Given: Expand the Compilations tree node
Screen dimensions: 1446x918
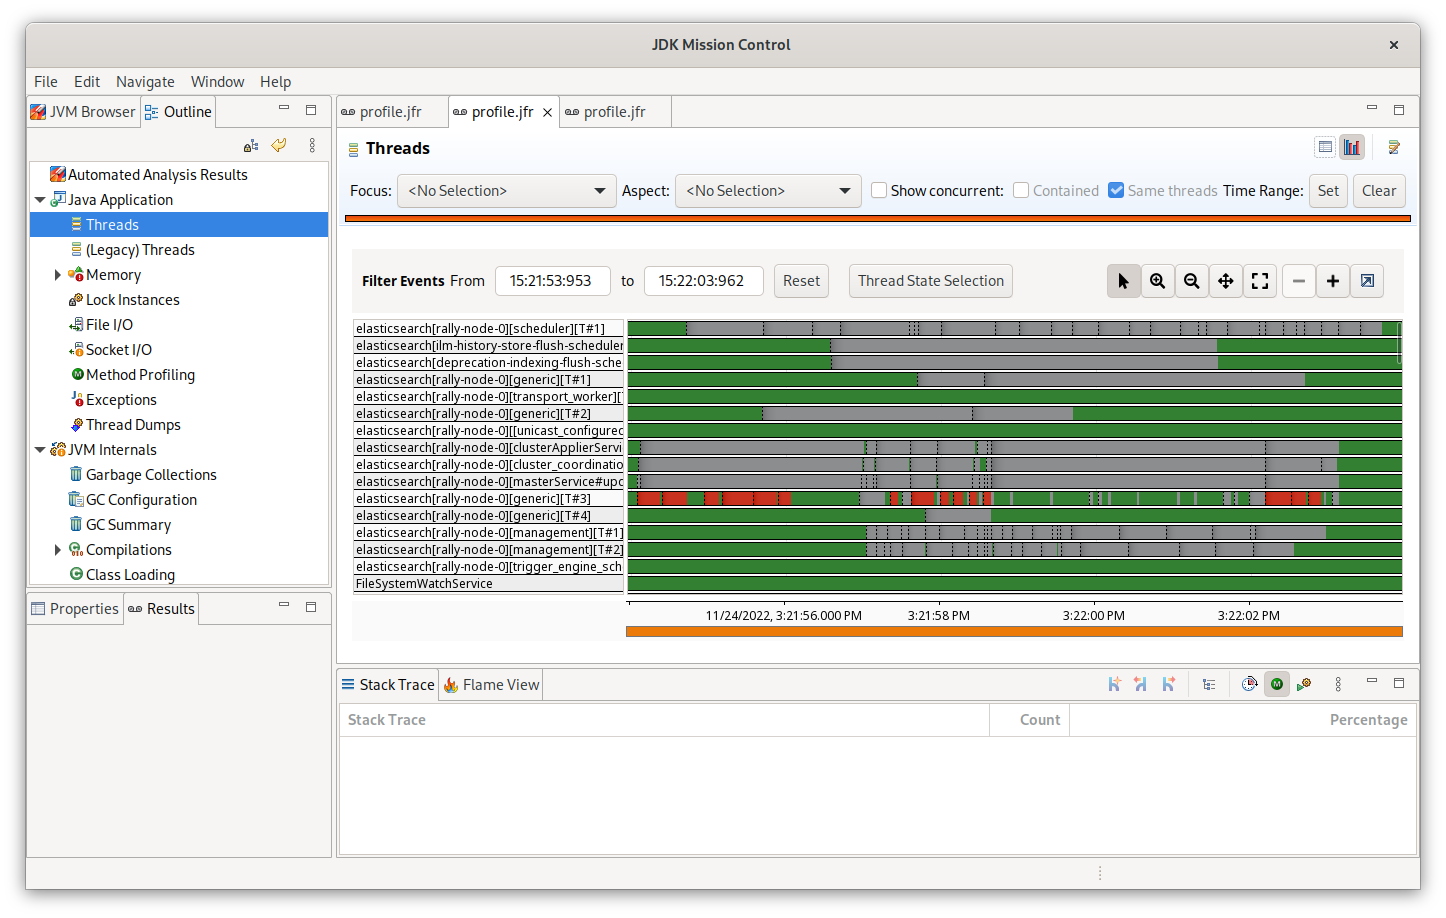Looking at the screenshot, I should 58,550.
